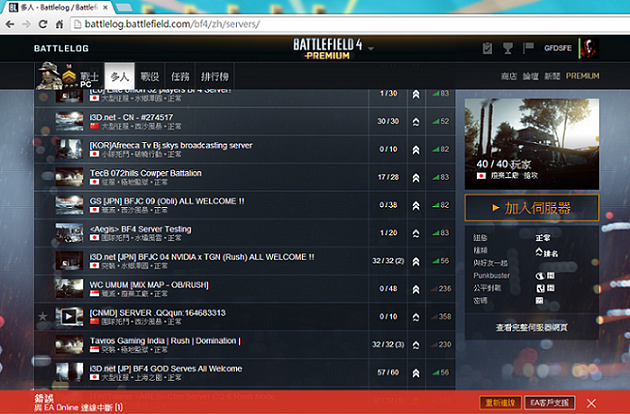Open the 商店 store link

[x=509, y=76]
